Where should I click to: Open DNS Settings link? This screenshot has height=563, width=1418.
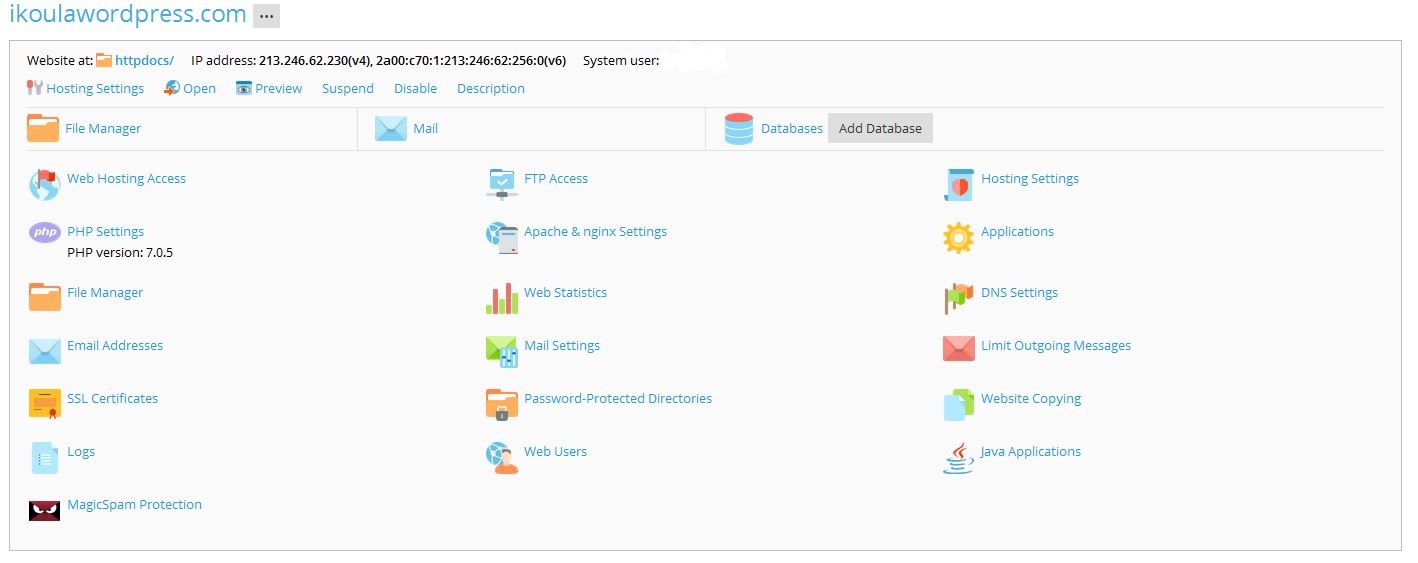(x=1019, y=292)
